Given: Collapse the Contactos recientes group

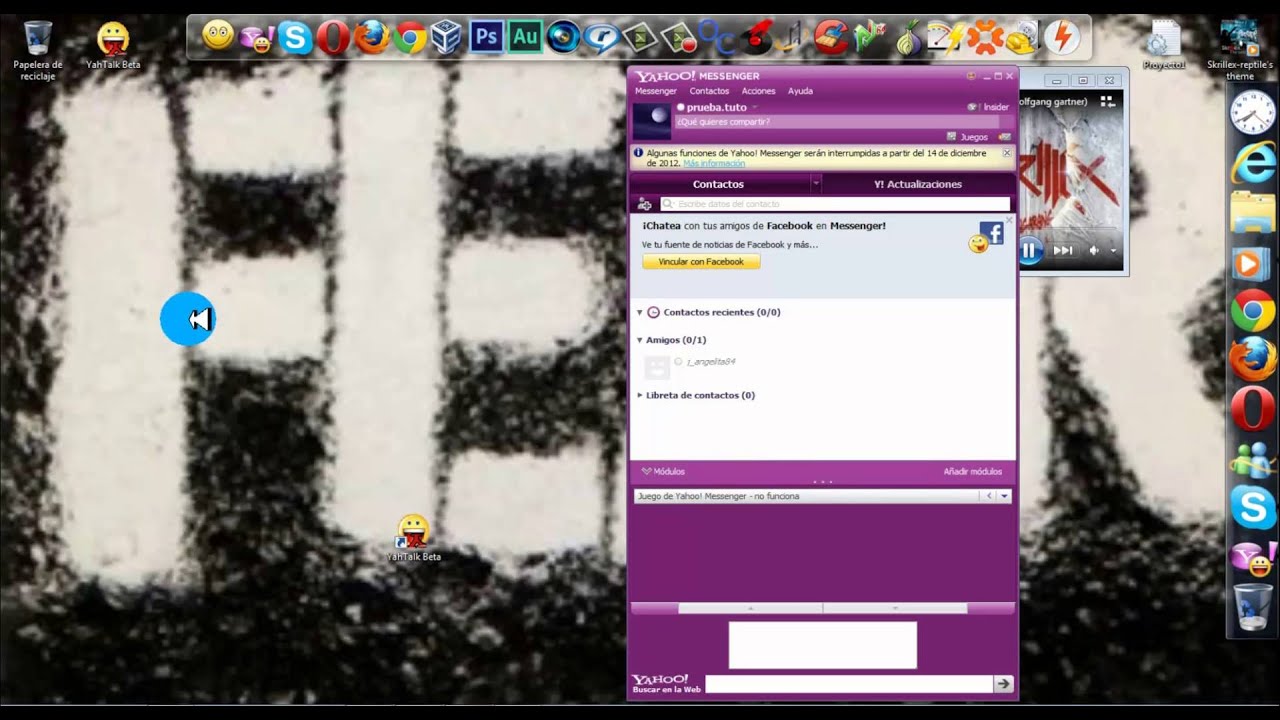Looking at the screenshot, I should (x=640, y=312).
